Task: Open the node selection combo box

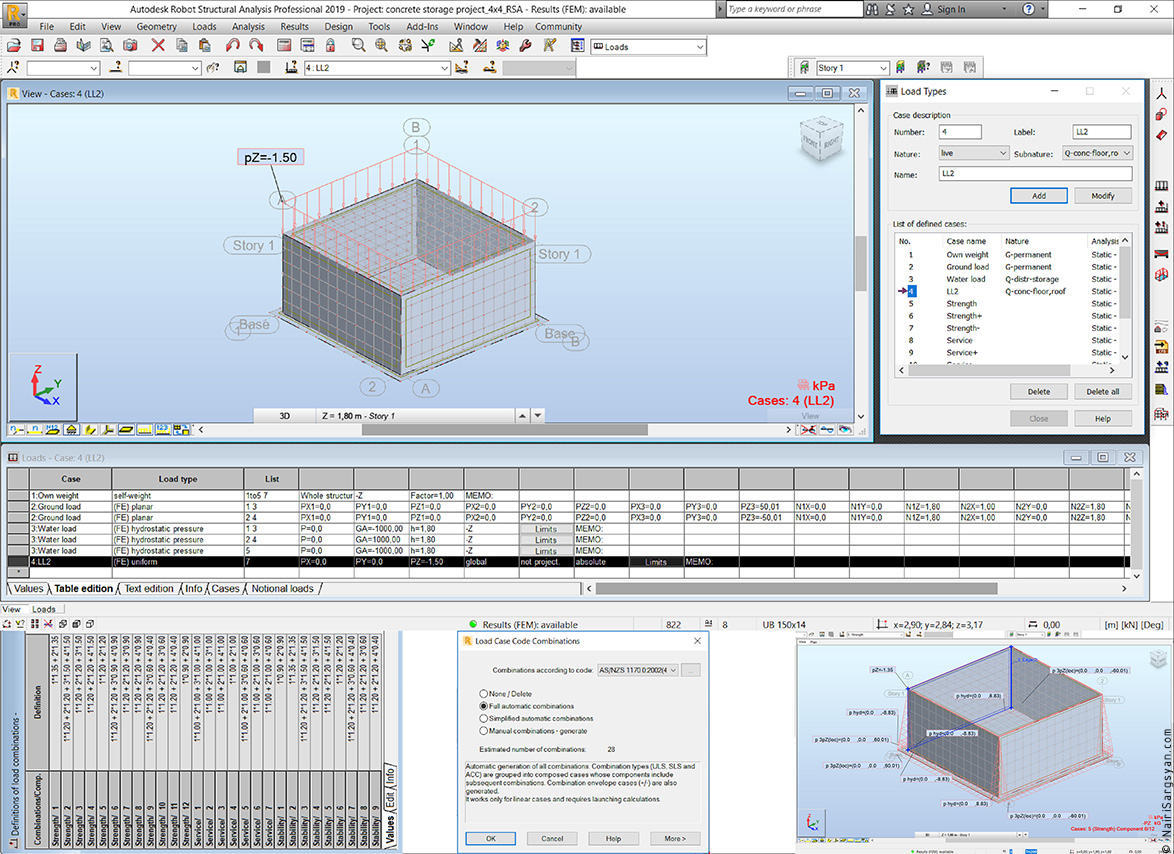Action: coord(63,68)
